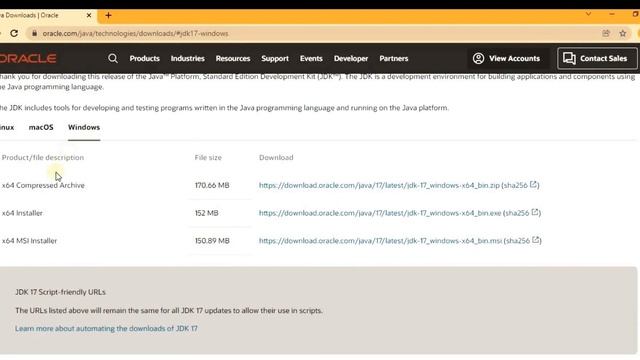Click the padlock site info icon

(34, 33)
